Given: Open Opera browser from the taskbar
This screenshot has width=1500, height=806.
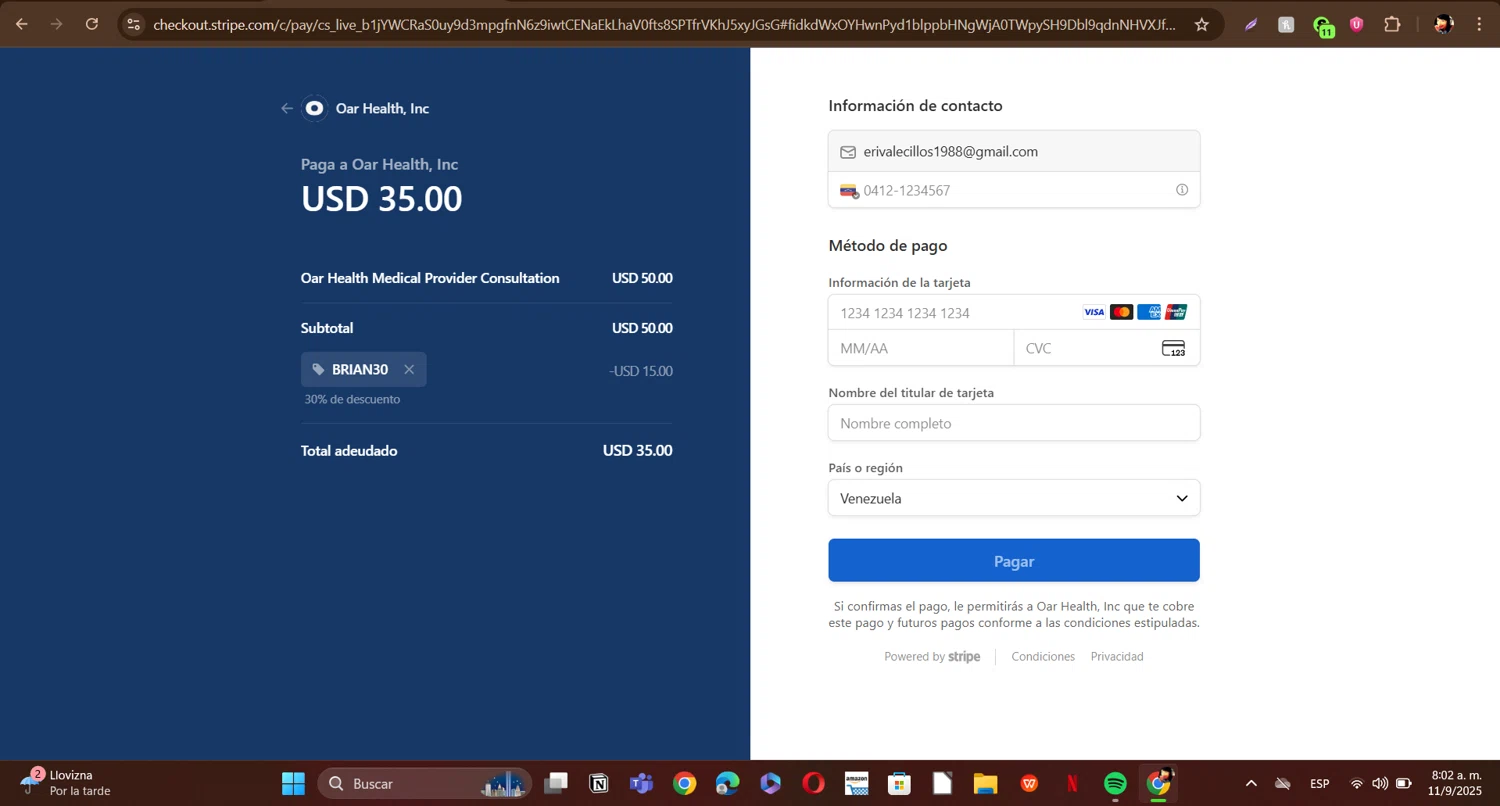Looking at the screenshot, I should point(813,783).
